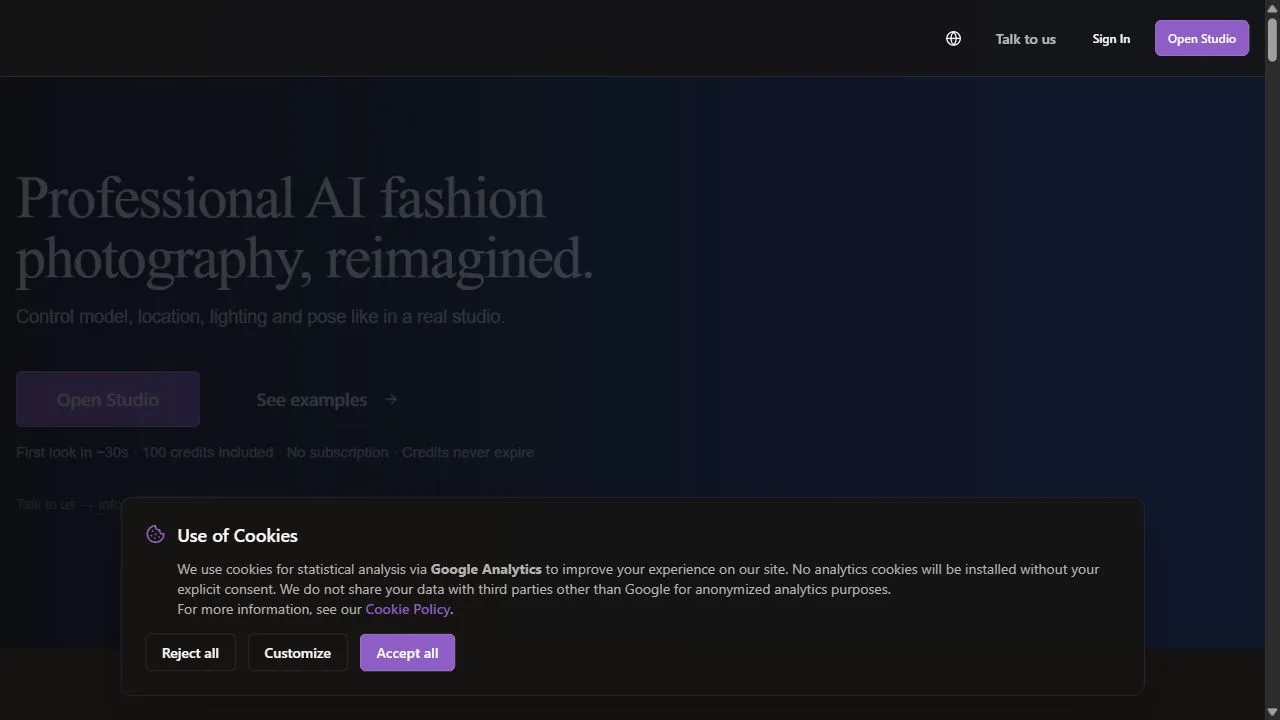Select Sign In in the top navigation
The height and width of the screenshot is (720, 1280).
pos(1111,39)
